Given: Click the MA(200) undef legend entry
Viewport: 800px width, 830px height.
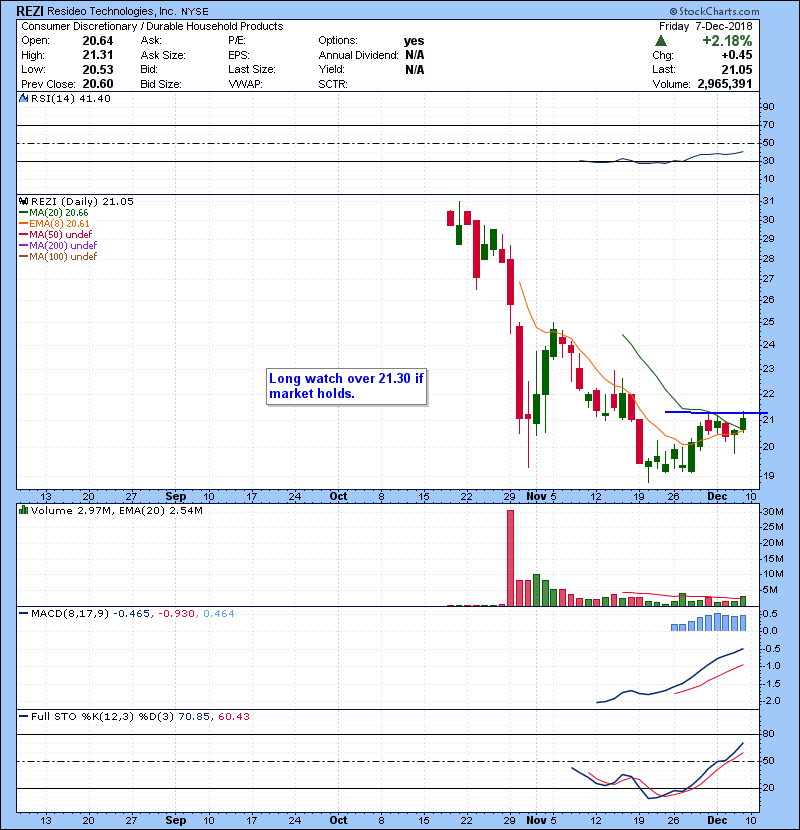Looking at the screenshot, I should 58,246.
